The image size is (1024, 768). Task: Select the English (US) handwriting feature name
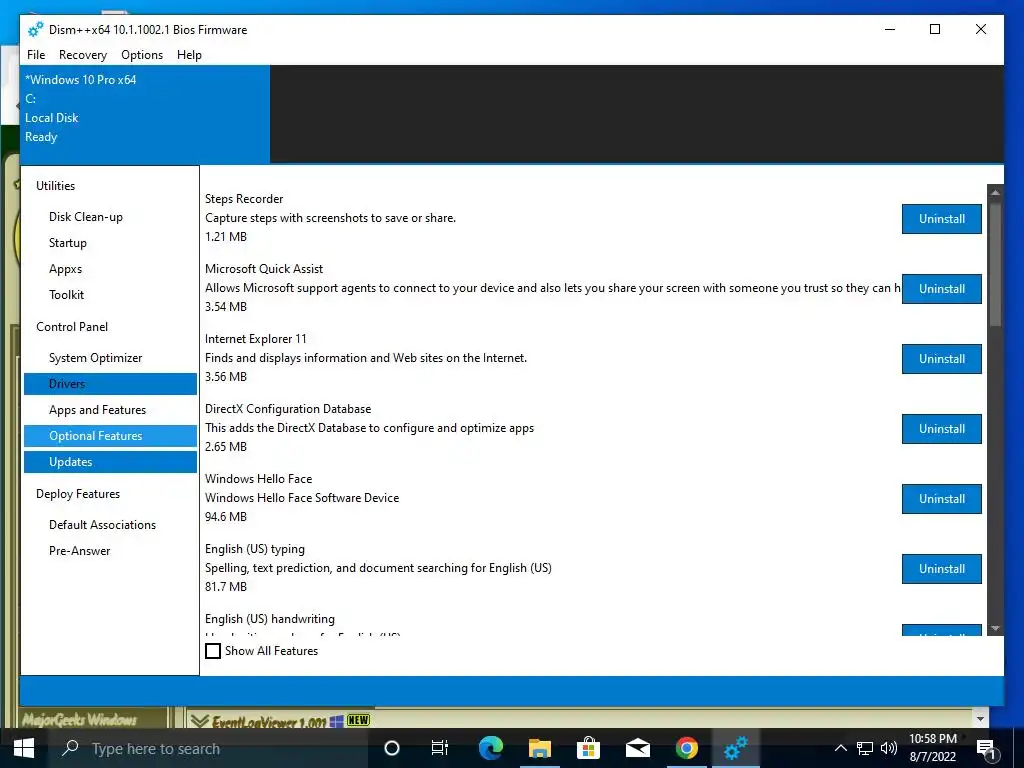tap(270, 619)
